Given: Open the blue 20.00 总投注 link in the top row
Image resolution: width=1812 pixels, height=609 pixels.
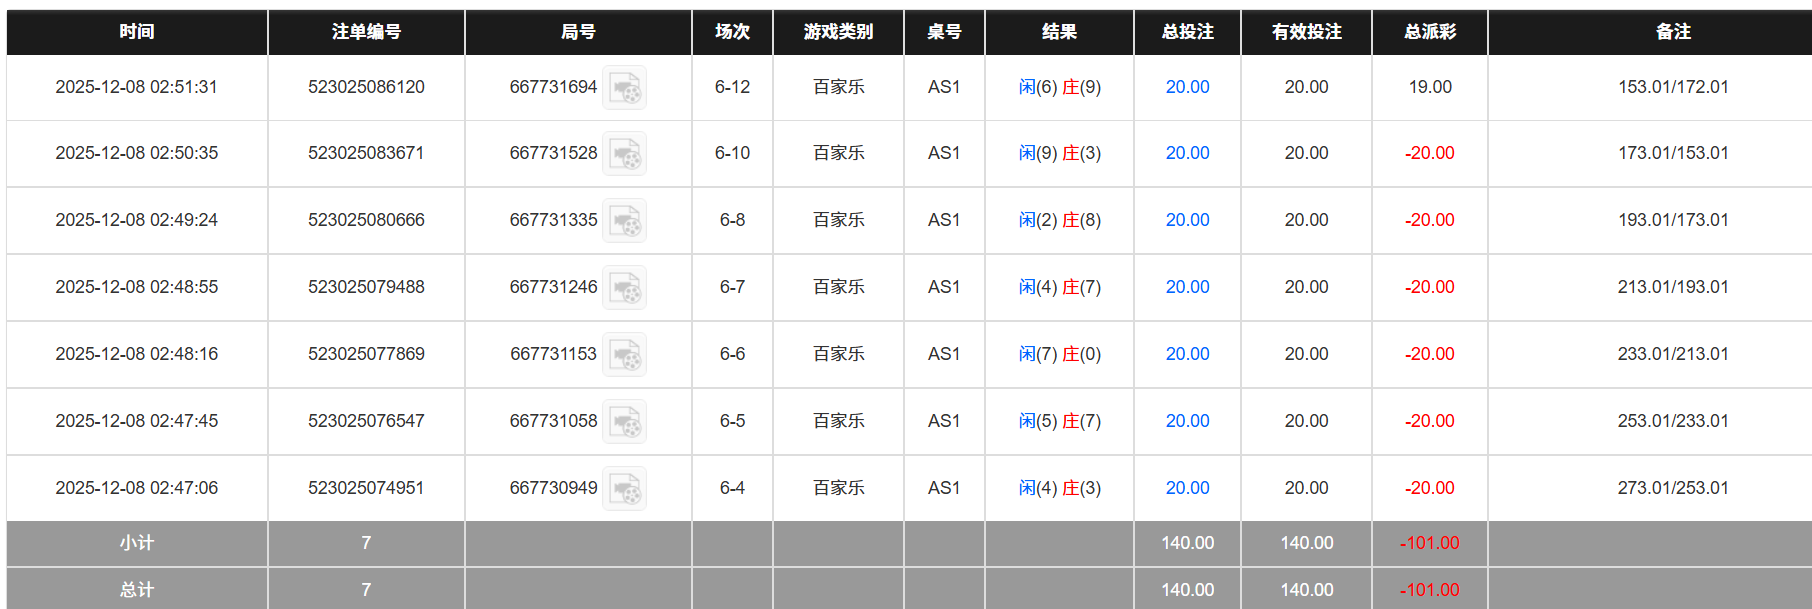Looking at the screenshot, I should click(1186, 87).
